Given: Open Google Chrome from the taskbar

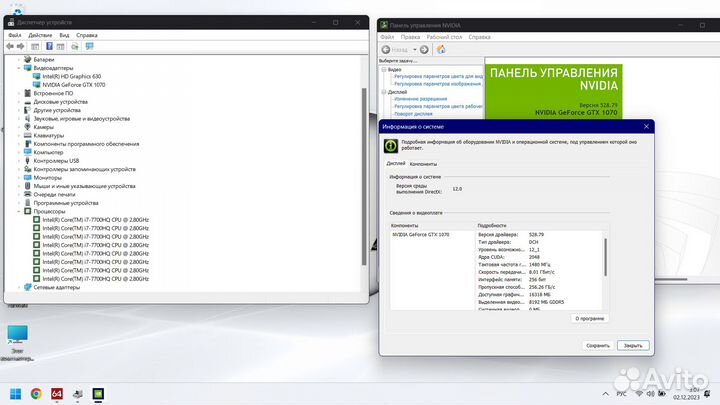Looking at the screenshot, I should tap(36, 394).
